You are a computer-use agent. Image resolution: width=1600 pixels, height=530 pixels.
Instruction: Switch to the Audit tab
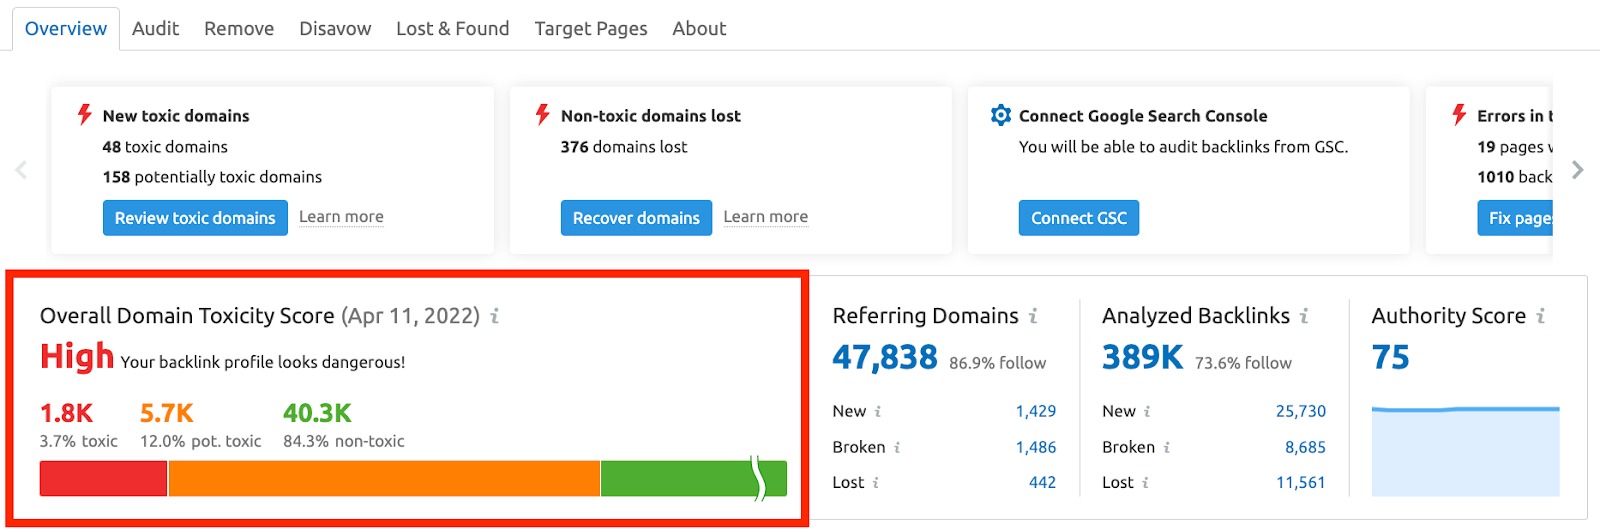(x=155, y=28)
